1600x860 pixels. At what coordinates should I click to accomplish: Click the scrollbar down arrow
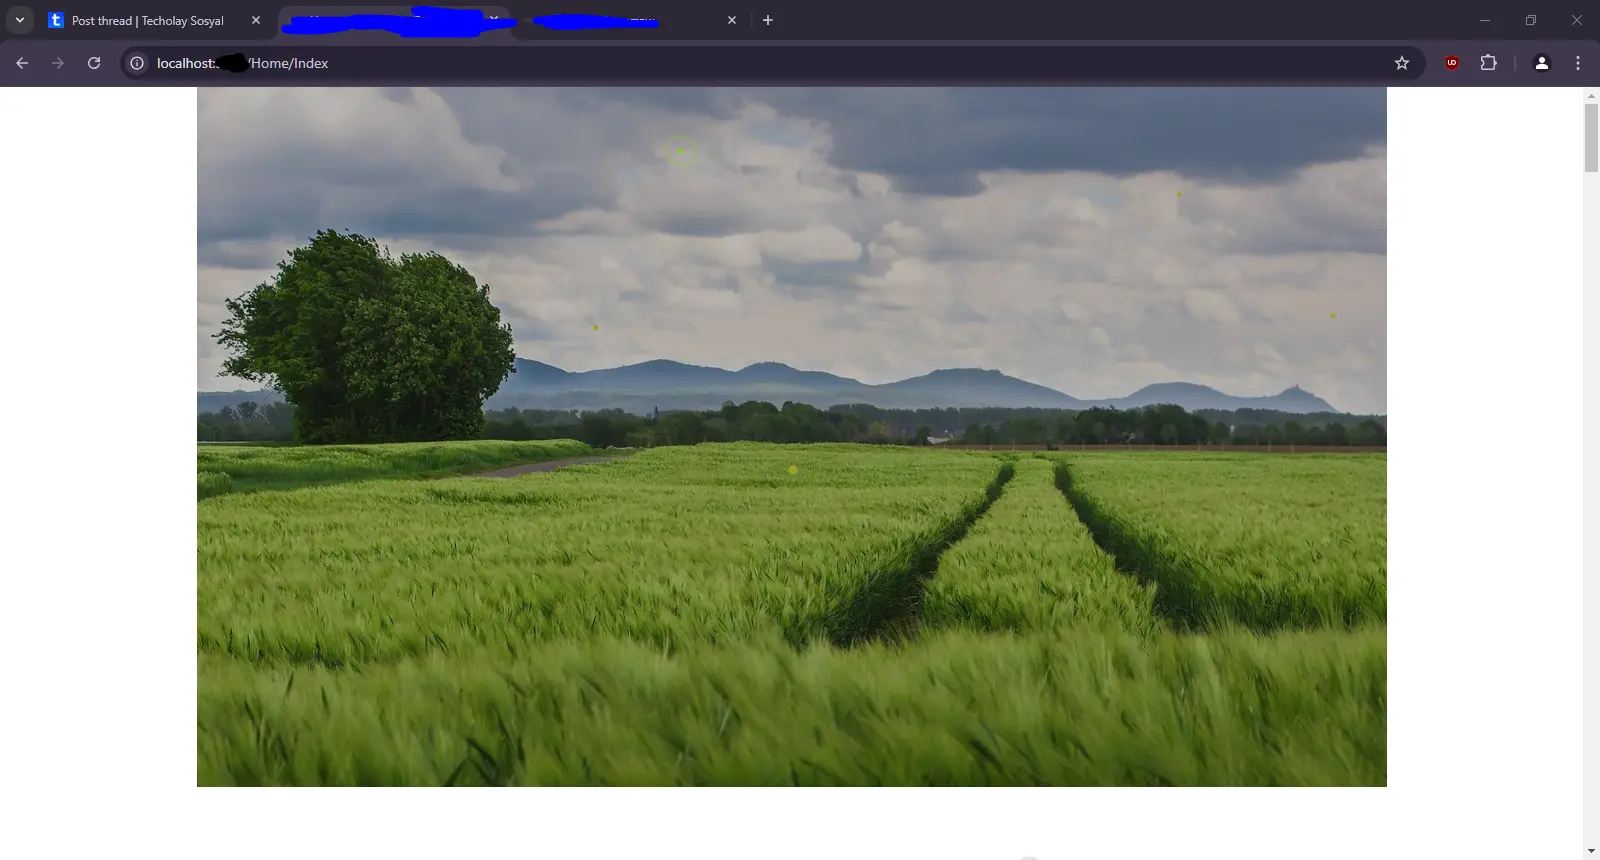[1591, 851]
